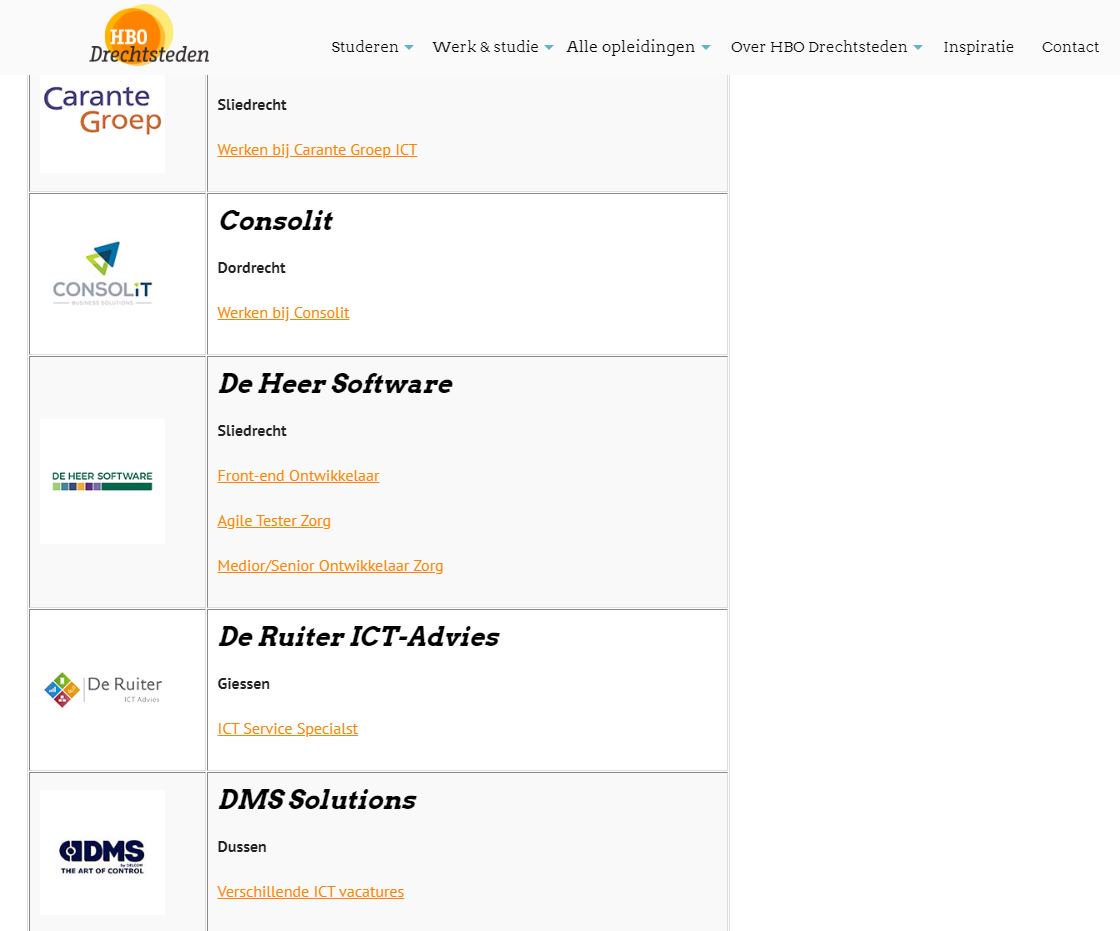The image size is (1120, 931).
Task: Expand the Over HBO Drechtsteden menu
Action: tap(826, 47)
